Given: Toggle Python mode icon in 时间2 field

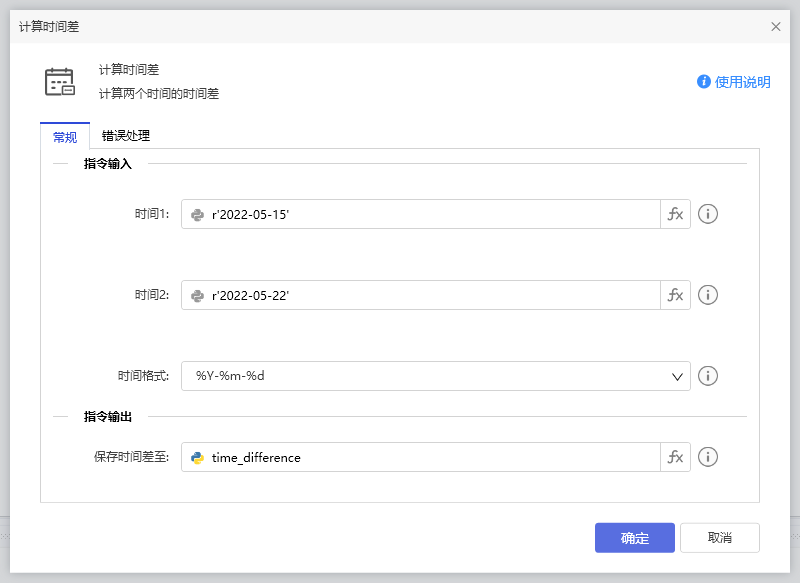Looking at the screenshot, I should tap(198, 295).
